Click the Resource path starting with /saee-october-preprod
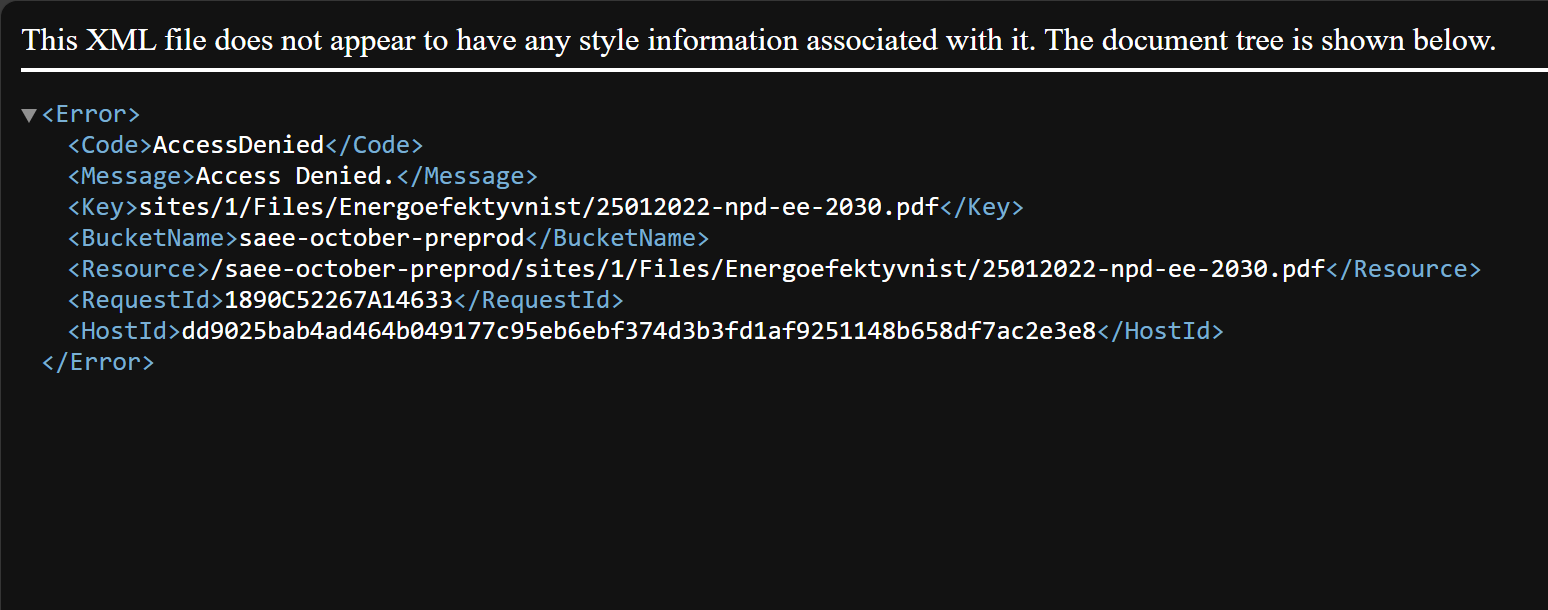 767,269
